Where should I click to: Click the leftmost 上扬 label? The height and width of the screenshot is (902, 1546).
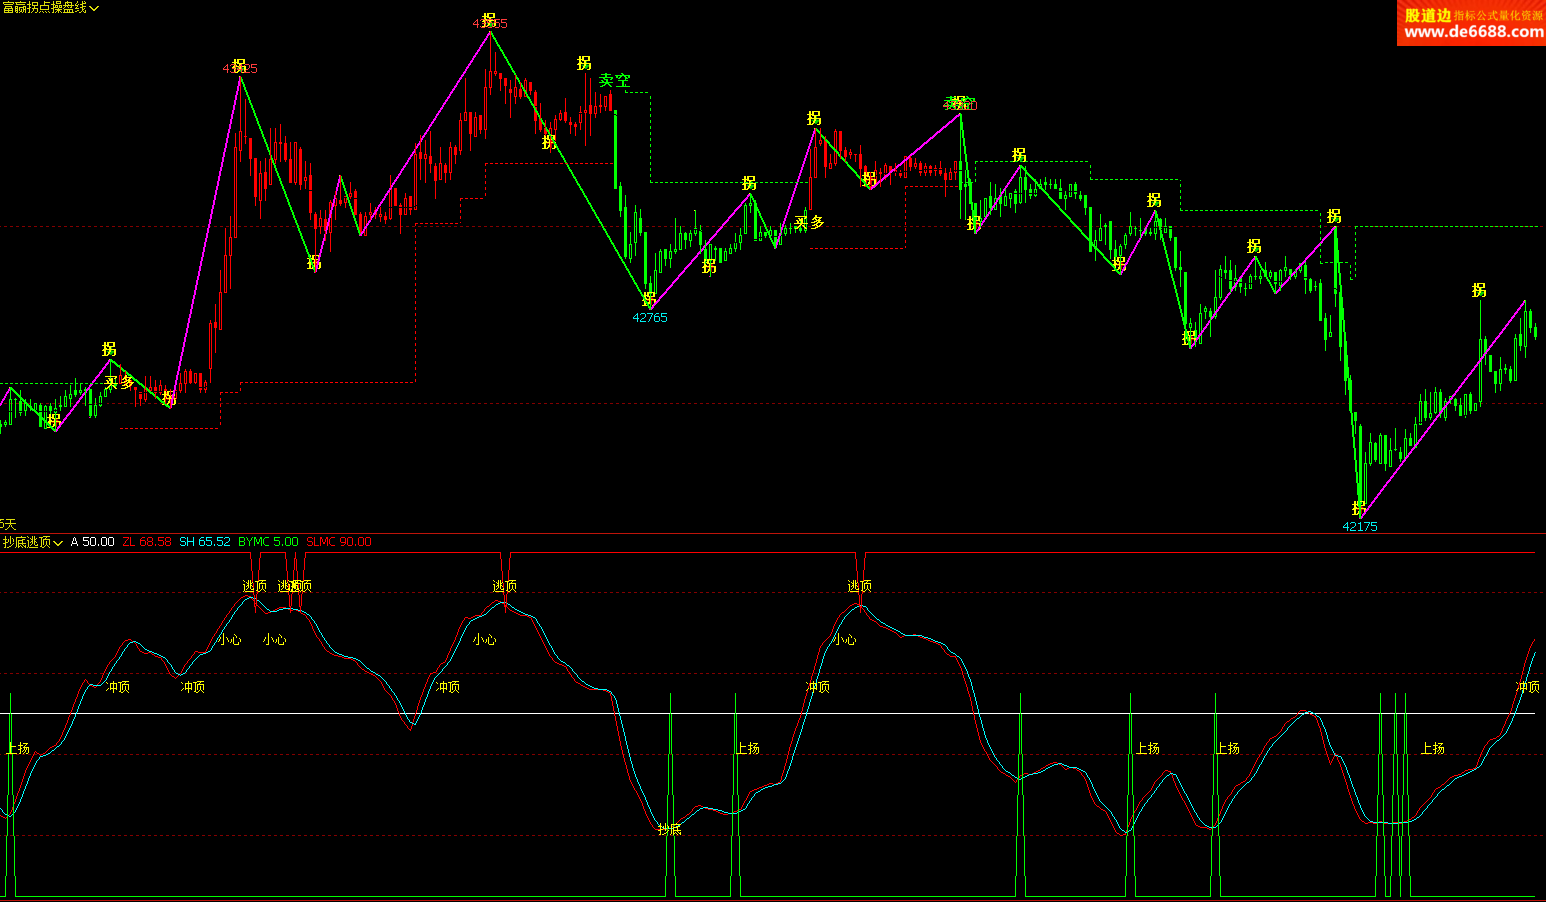point(18,748)
